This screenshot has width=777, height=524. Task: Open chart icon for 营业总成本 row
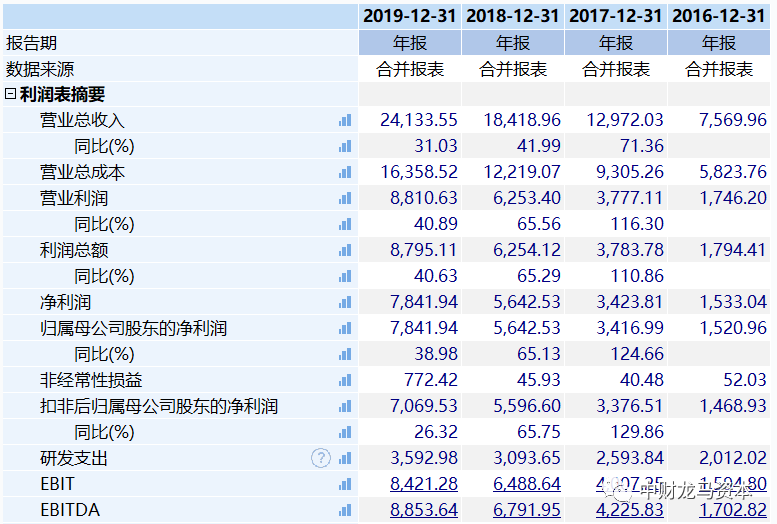click(x=345, y=172)
